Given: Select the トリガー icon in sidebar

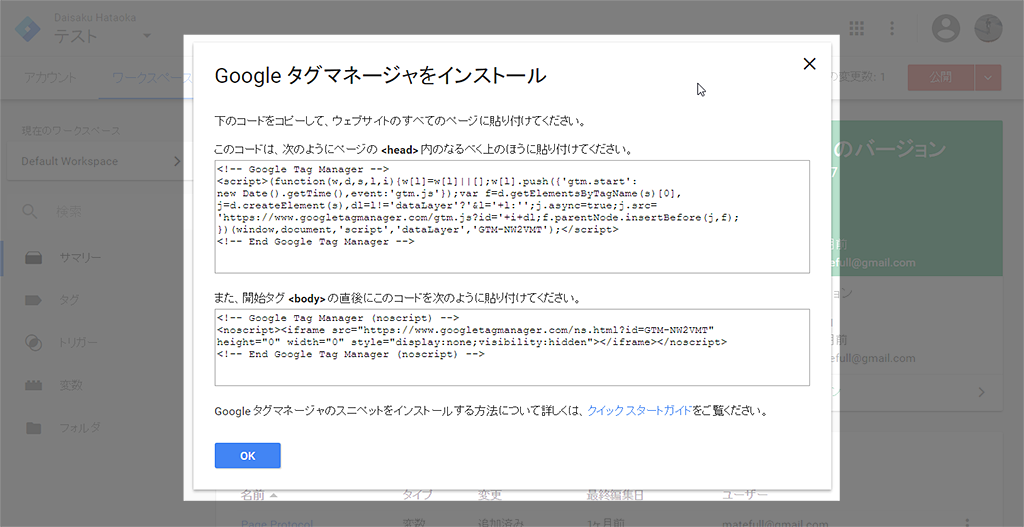Looking at the screenshot, I should coord(33,343).
